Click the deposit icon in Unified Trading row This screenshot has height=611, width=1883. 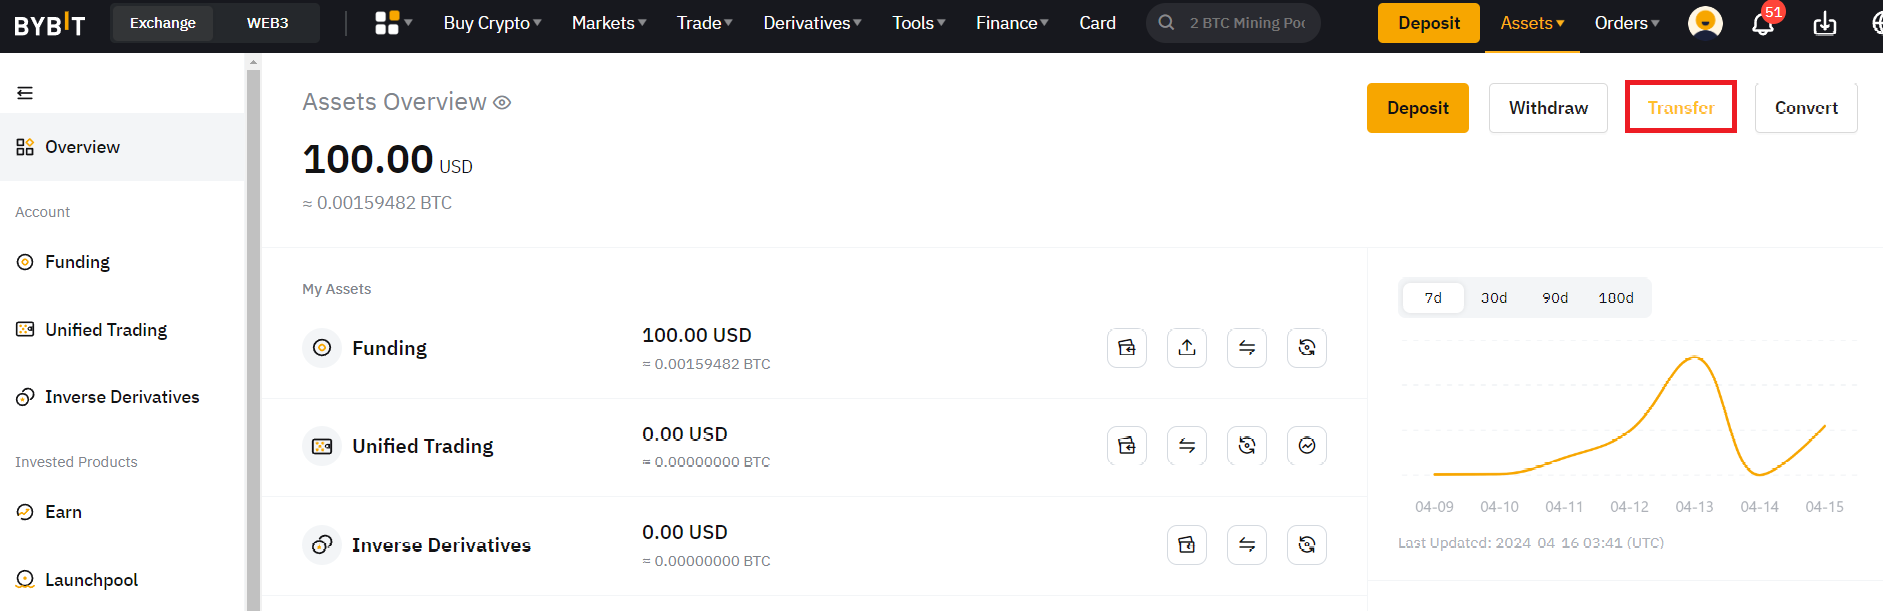[x=1127, y=446]
